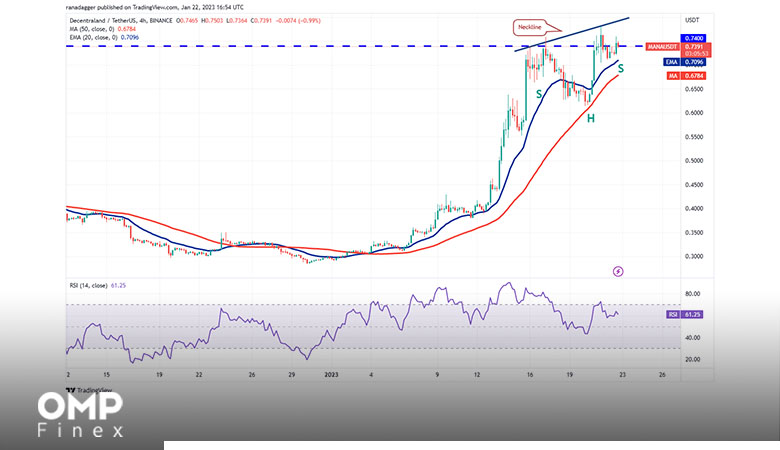Click date 22 on the time axis
Viewport: 780px width, 450px height.
(x=199, y=375)
